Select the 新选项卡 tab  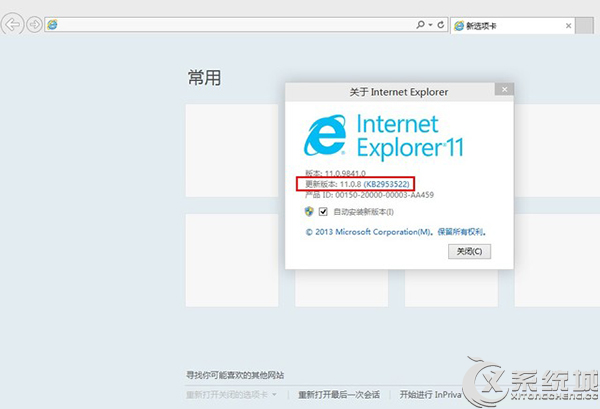513,26
